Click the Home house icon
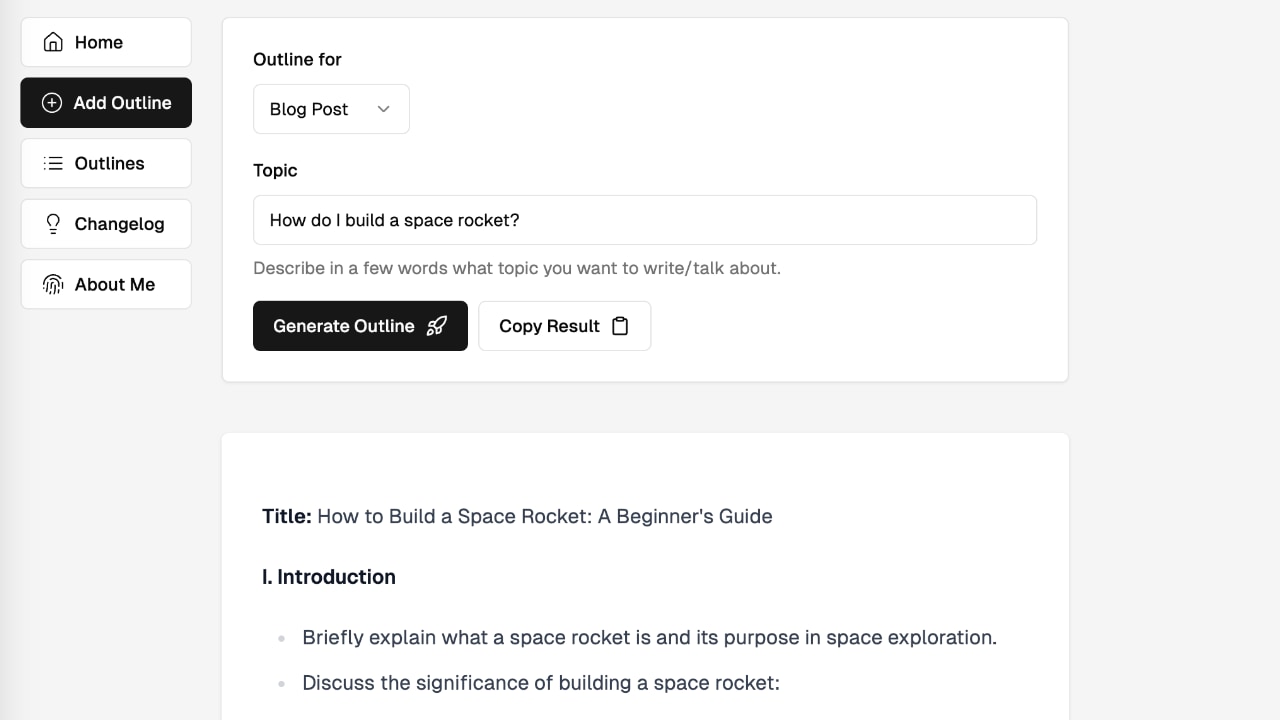 tap(53, 42)
